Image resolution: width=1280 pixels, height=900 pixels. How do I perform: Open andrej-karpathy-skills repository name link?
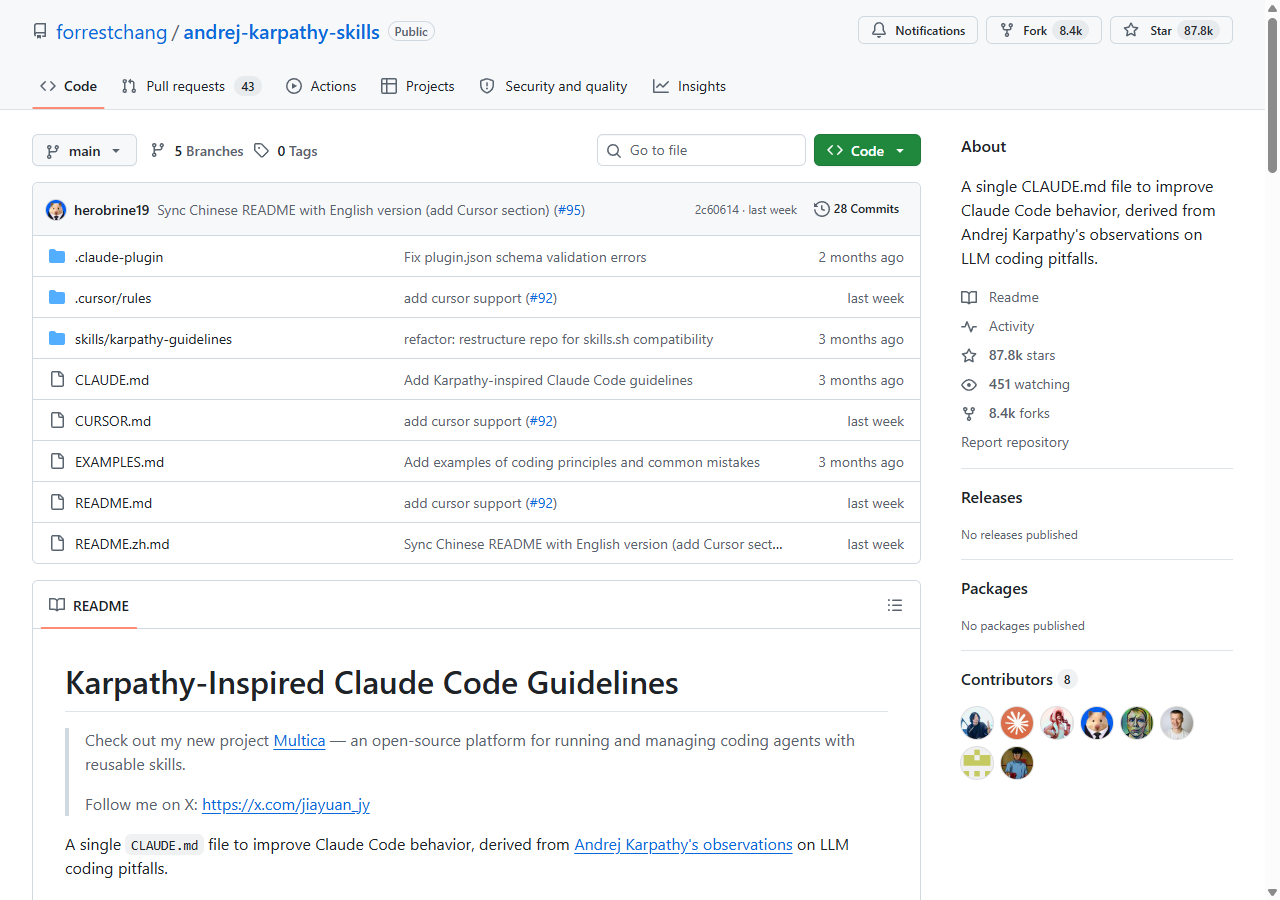tap(282, 31)
